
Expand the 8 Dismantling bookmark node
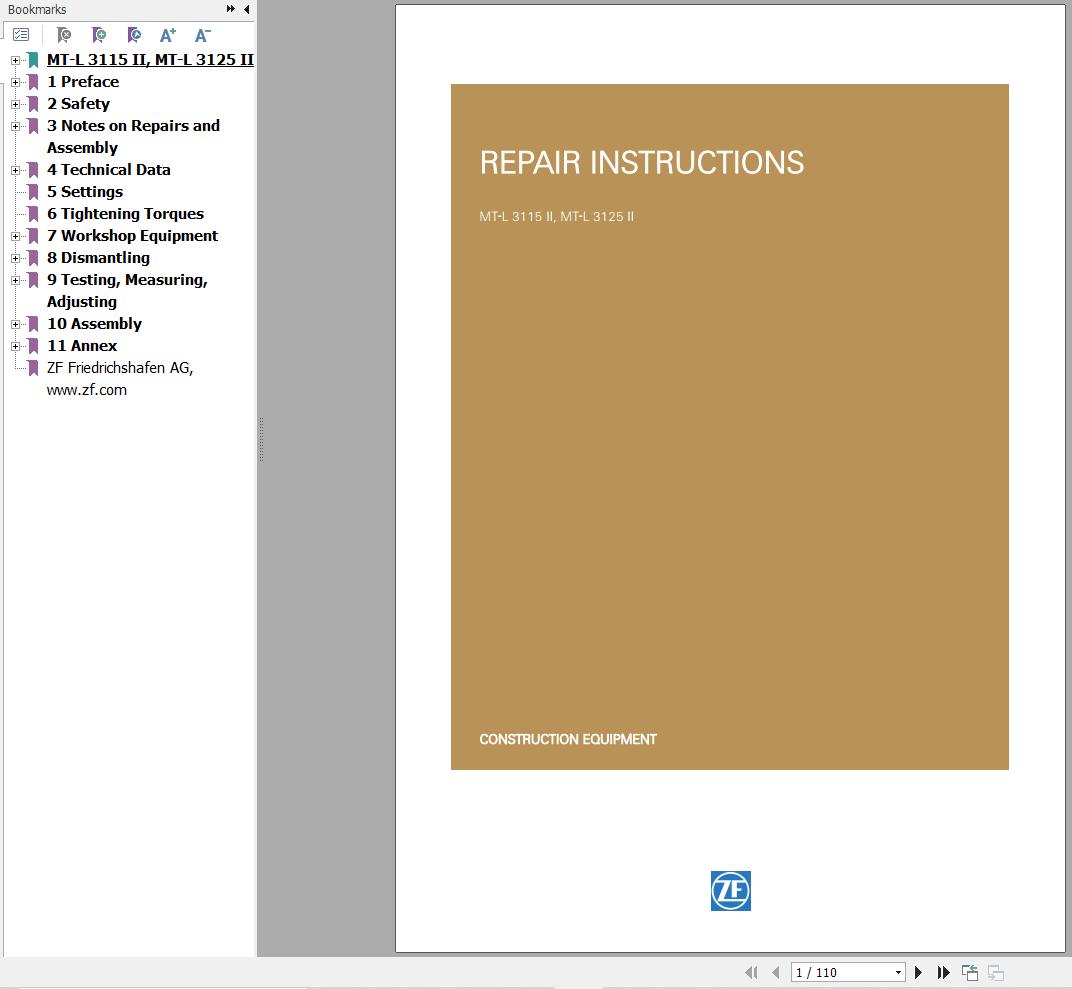[15, 258]
